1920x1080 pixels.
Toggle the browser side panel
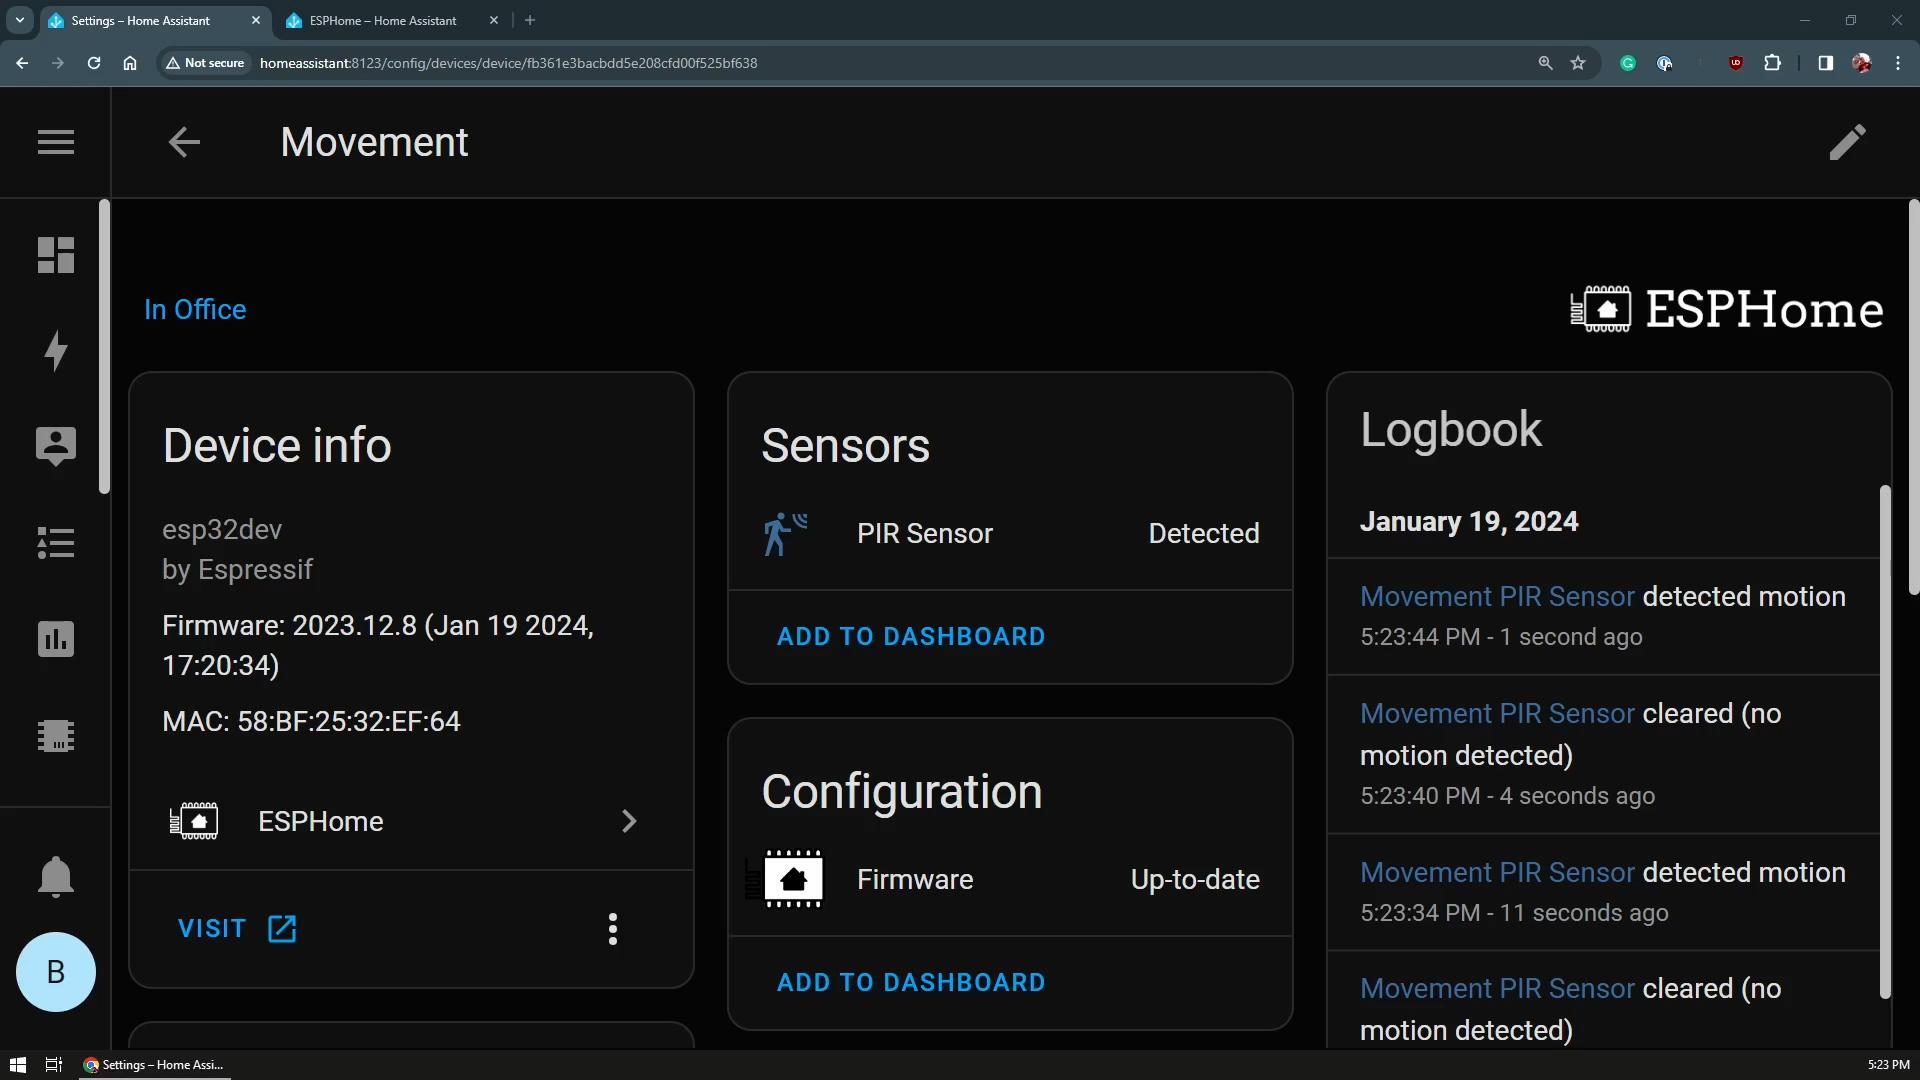[x=1825, y=63]
